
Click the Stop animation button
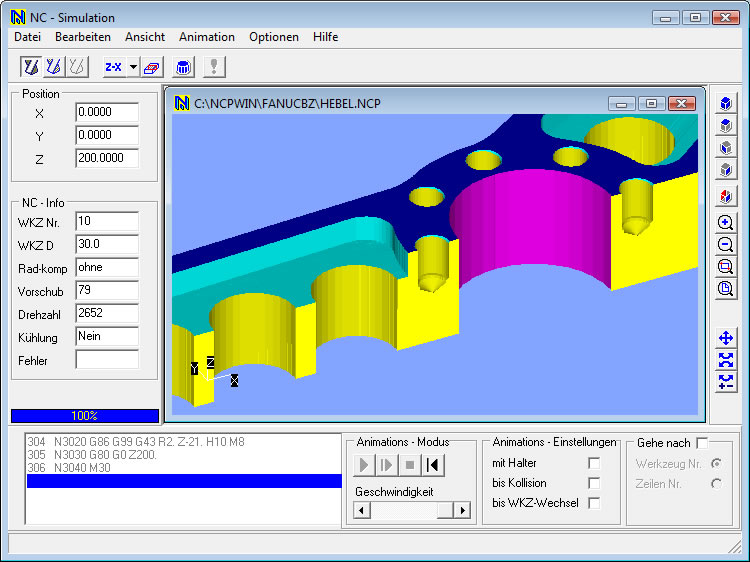(x=409, y=465)
